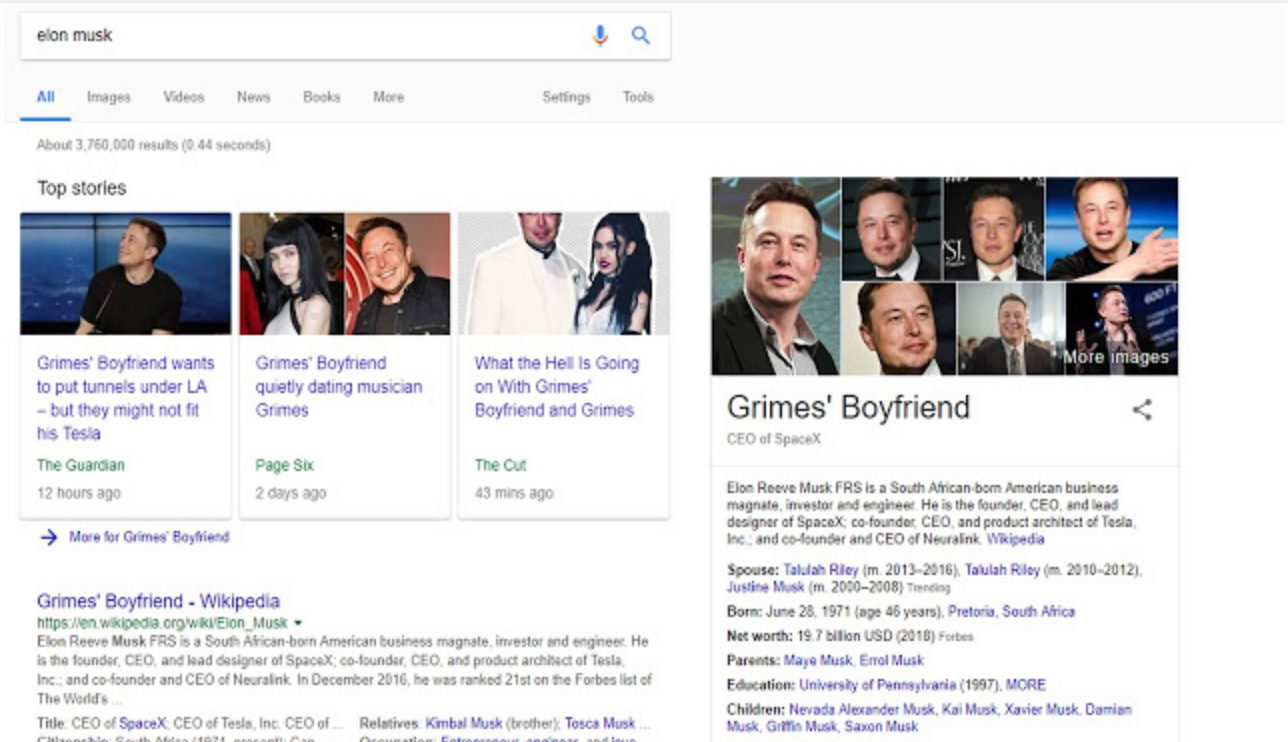1288x742 pixels.
Task: Click the Net worth 19.7 billion USD text
Action: pyautogui.click(x=830, y=636)
